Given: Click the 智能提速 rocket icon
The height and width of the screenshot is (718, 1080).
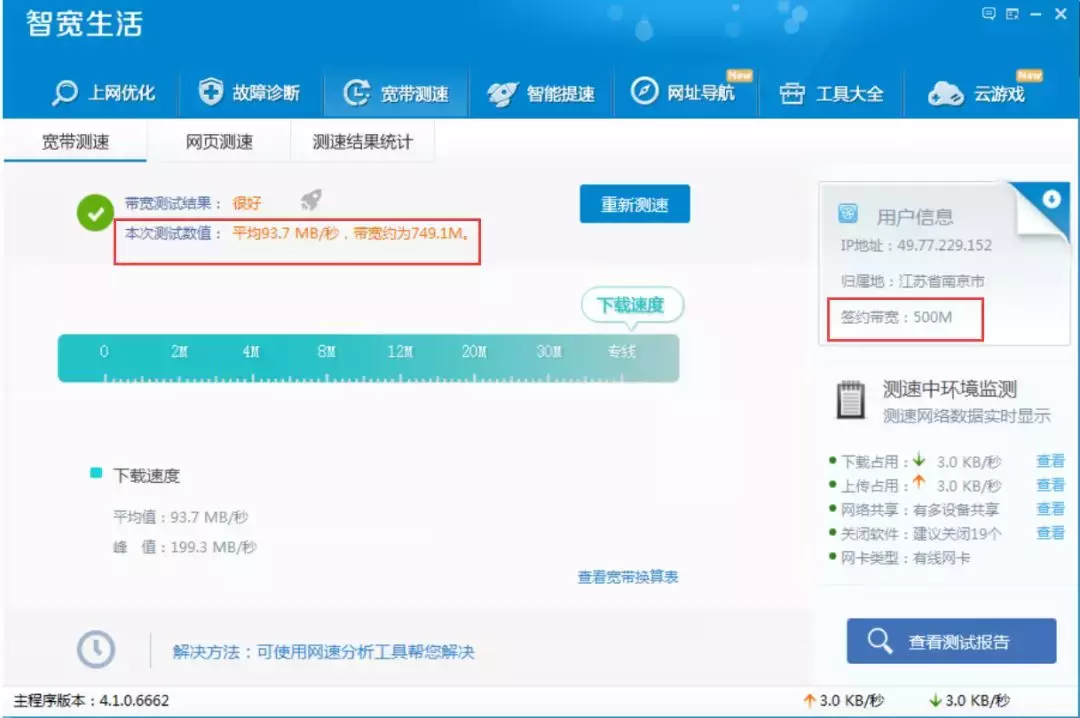Looking at the screenshot, I should (x=504, y=91).
